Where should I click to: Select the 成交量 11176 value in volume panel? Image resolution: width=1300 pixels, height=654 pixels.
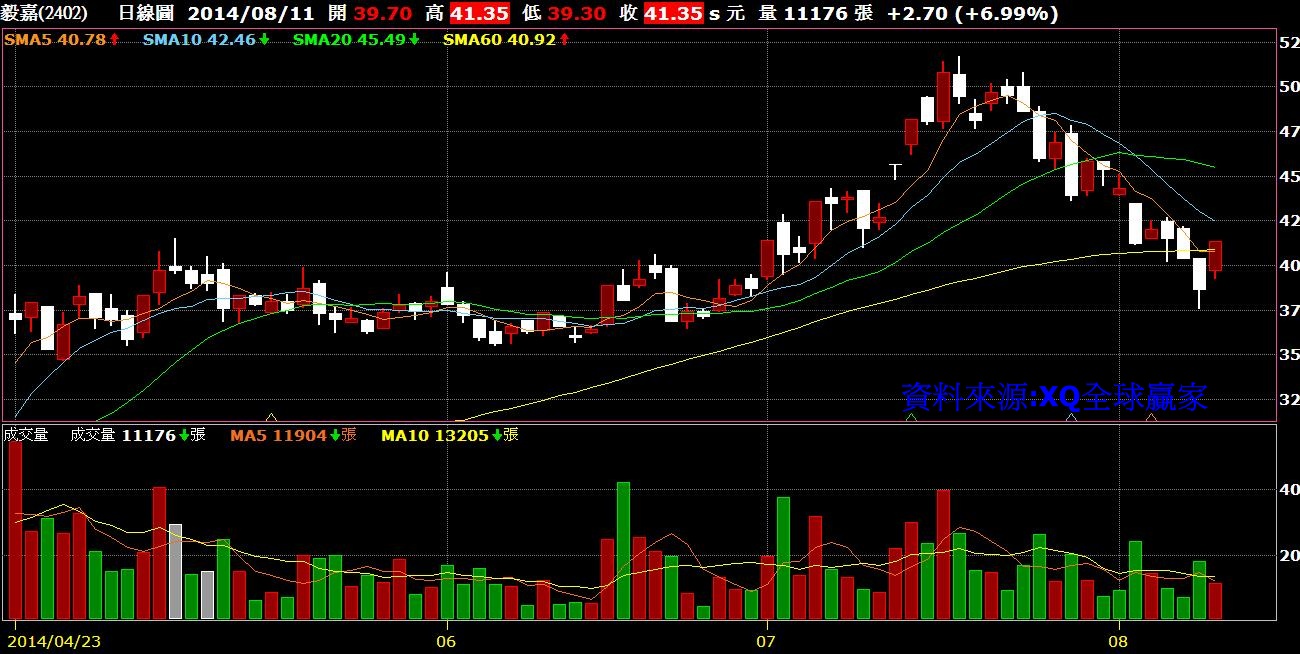click(x=138, y=435)
